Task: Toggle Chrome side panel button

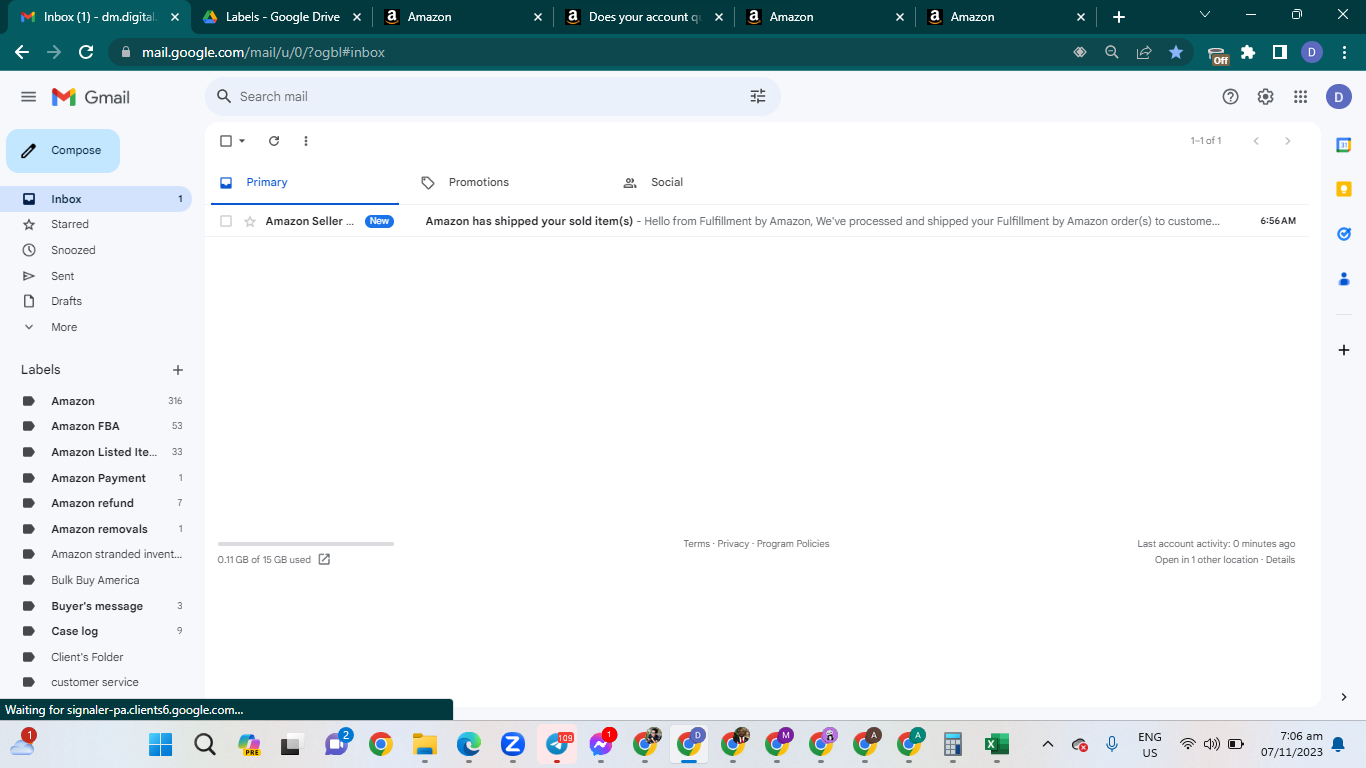Action: coord(1279,52)
